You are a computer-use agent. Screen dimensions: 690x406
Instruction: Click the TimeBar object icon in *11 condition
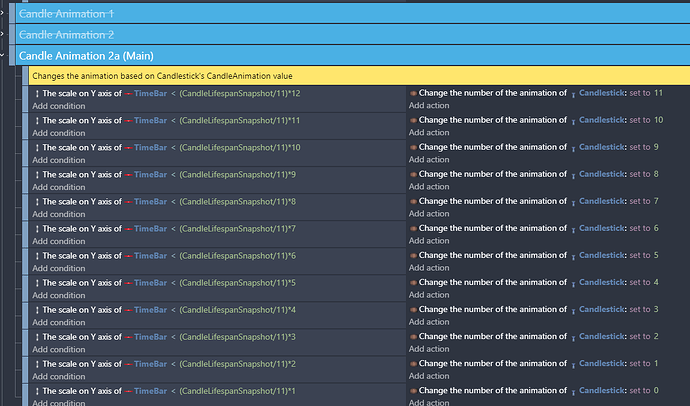pyautogui.click(x=128, y=120)
